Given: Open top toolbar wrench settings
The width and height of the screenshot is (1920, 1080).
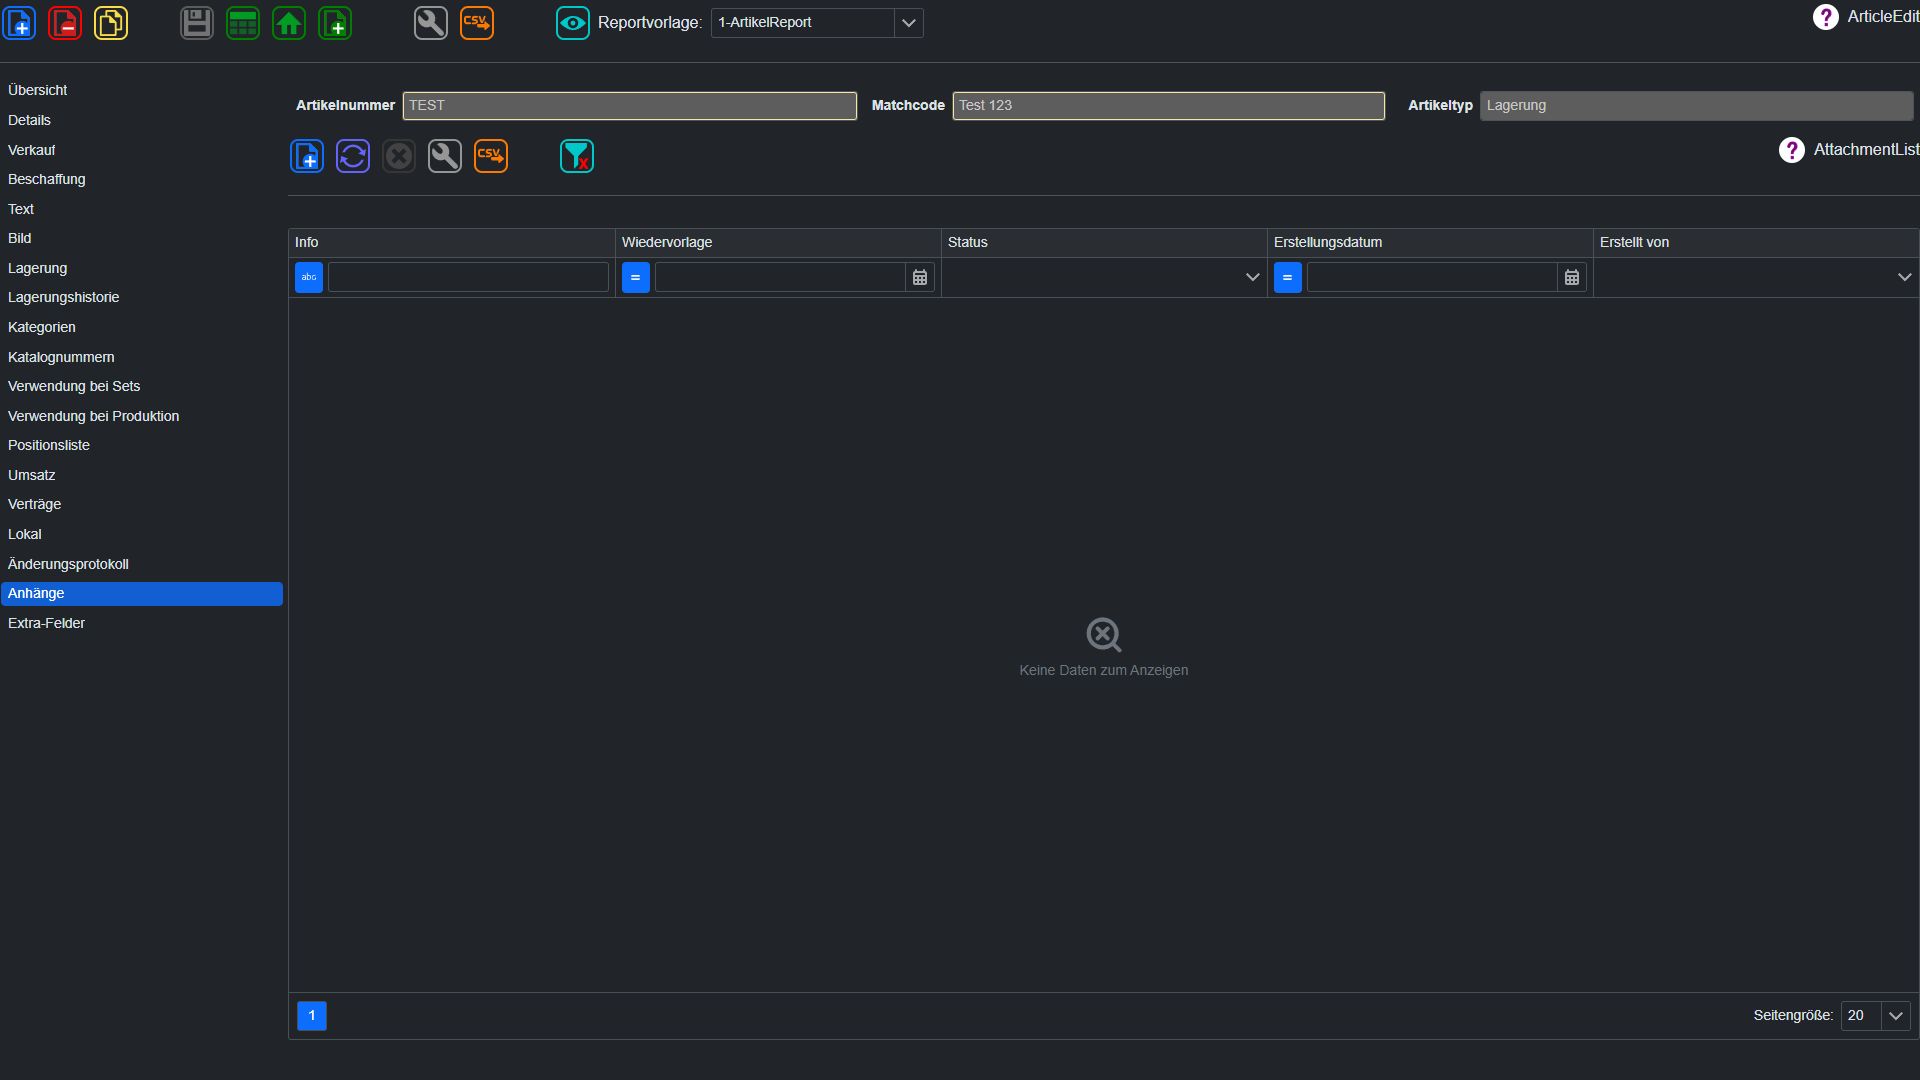Looking at the screenshot, I should point(431,23).
